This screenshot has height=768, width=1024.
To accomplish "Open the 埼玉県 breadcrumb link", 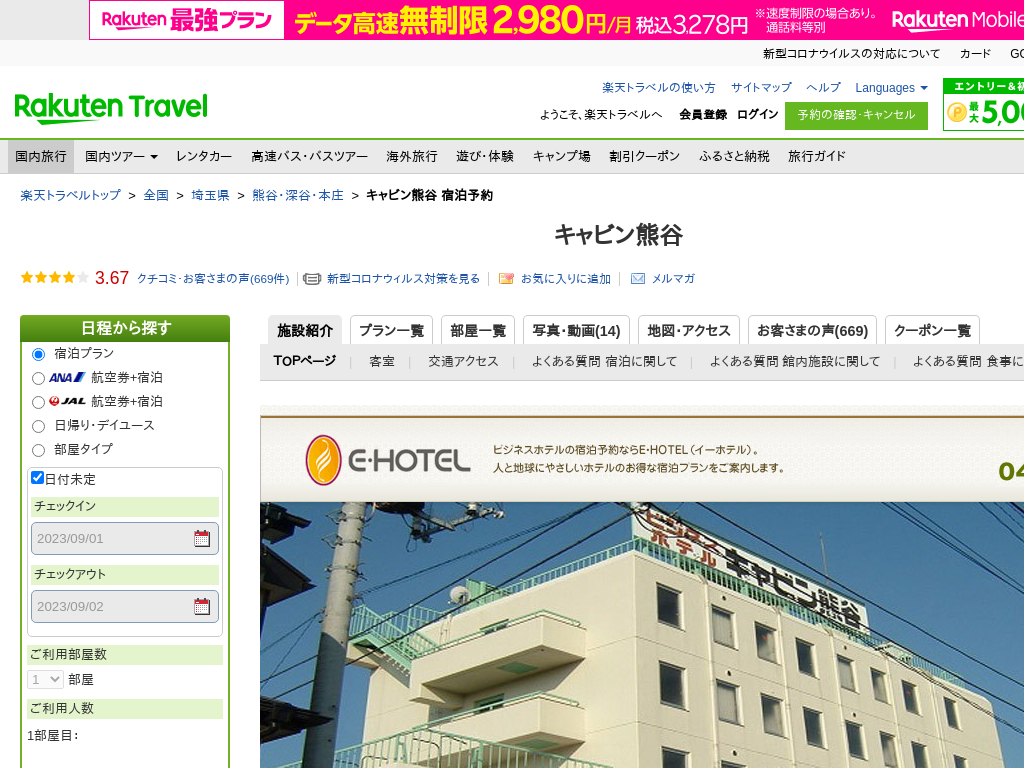I will tap(210, 195).
